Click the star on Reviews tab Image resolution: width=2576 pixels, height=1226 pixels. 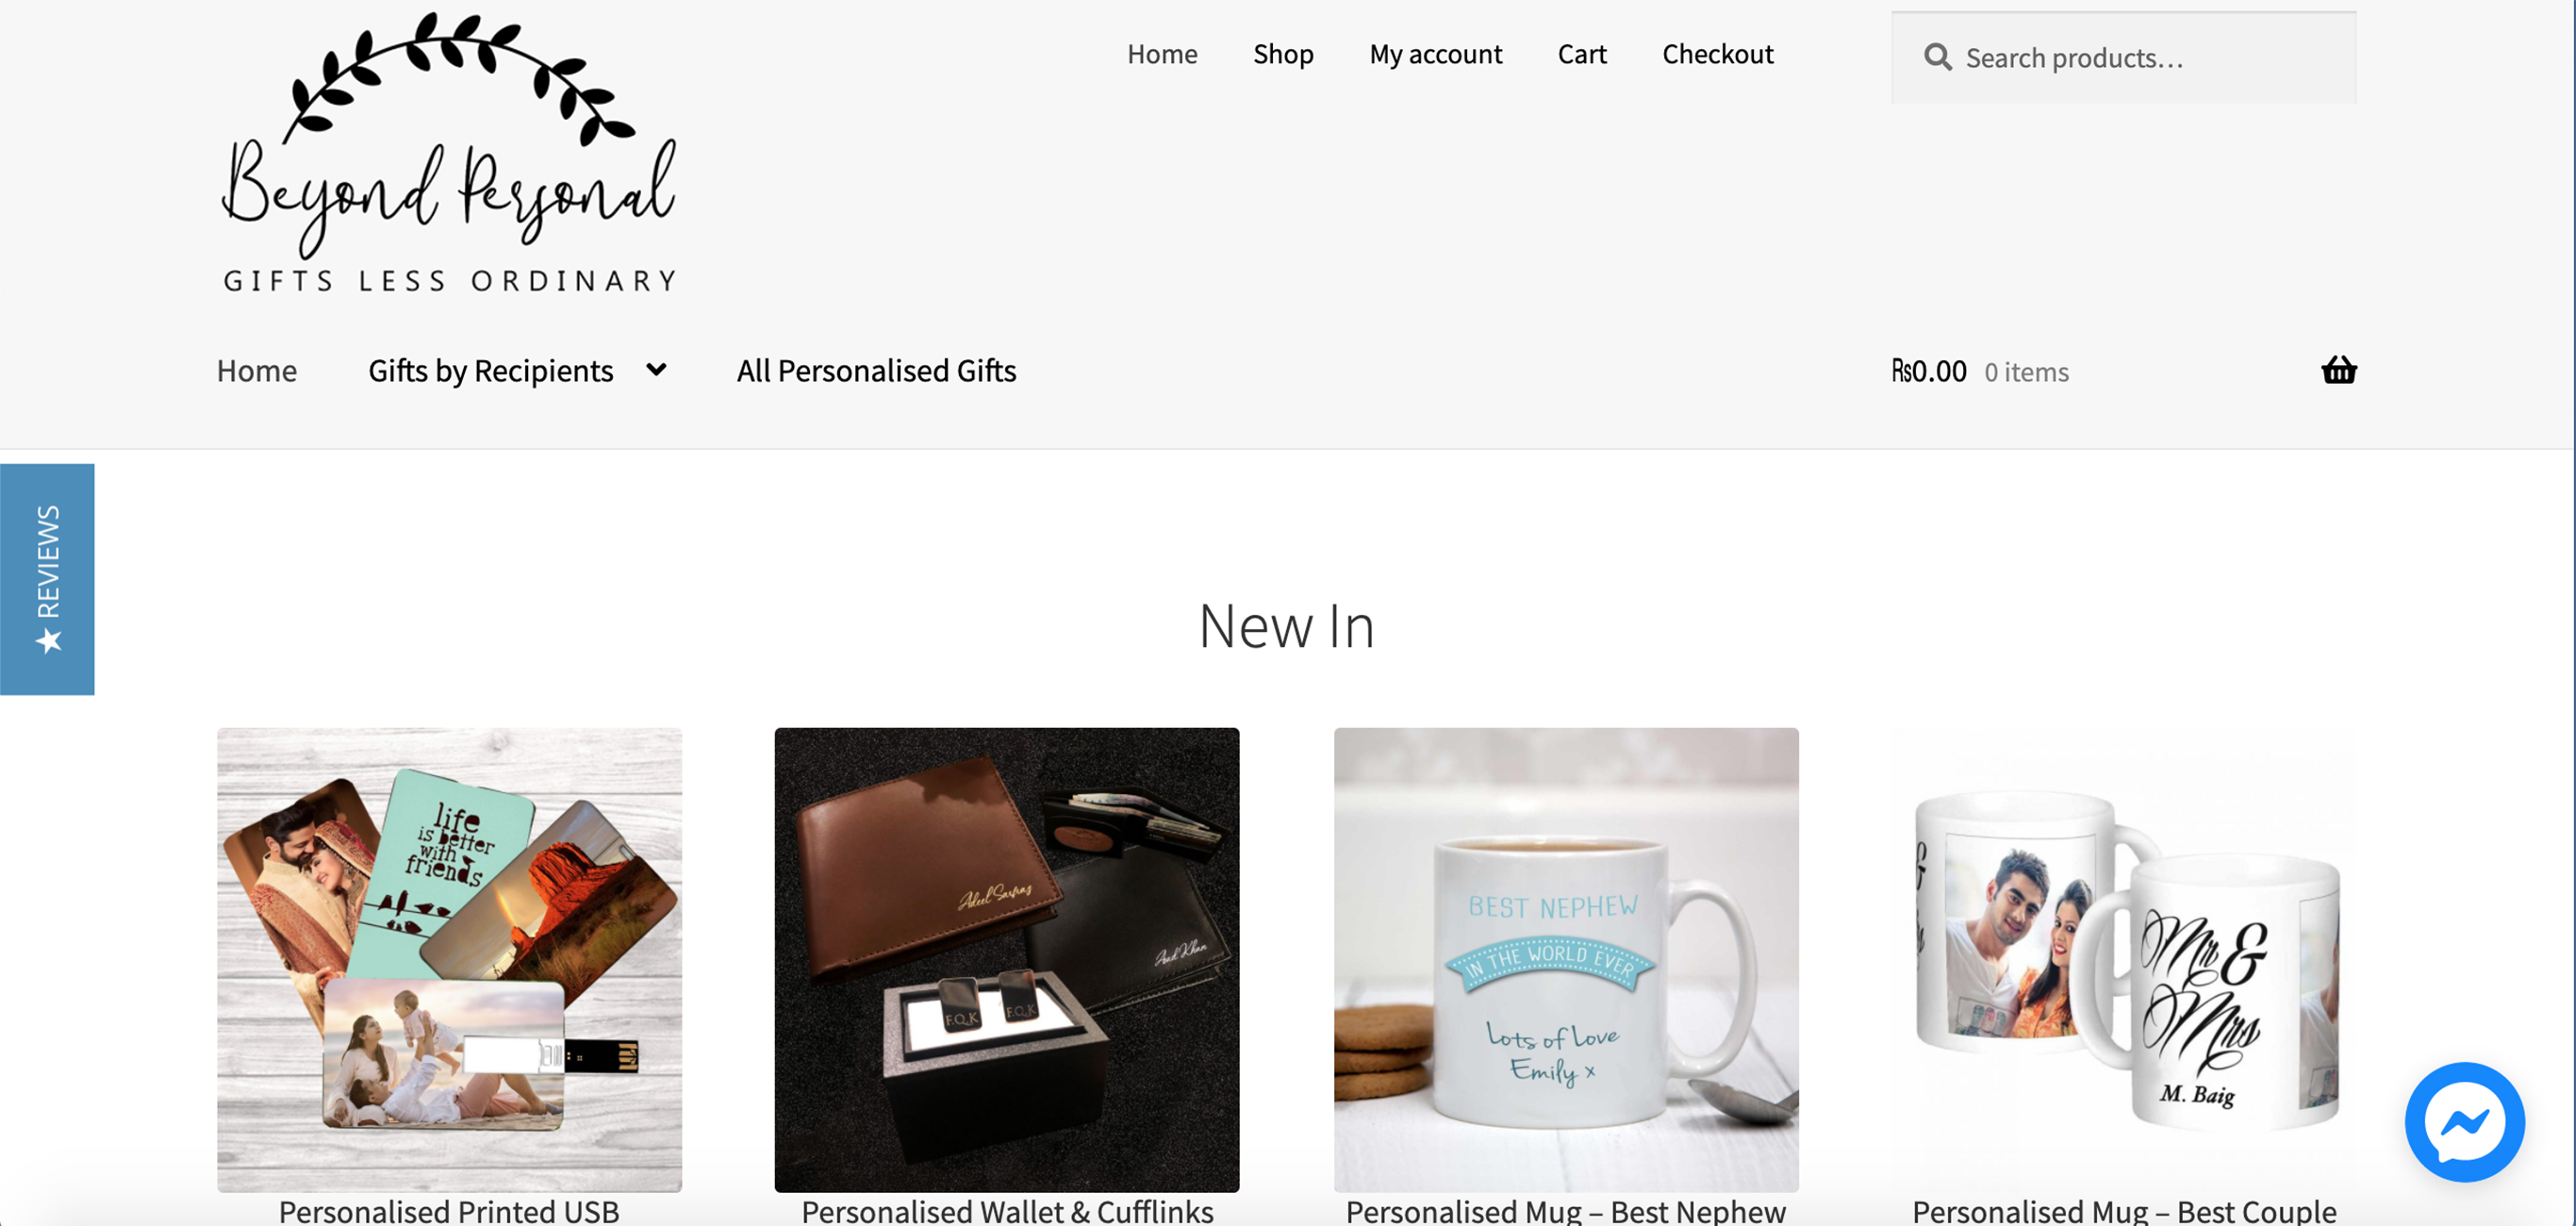[48, 641]
